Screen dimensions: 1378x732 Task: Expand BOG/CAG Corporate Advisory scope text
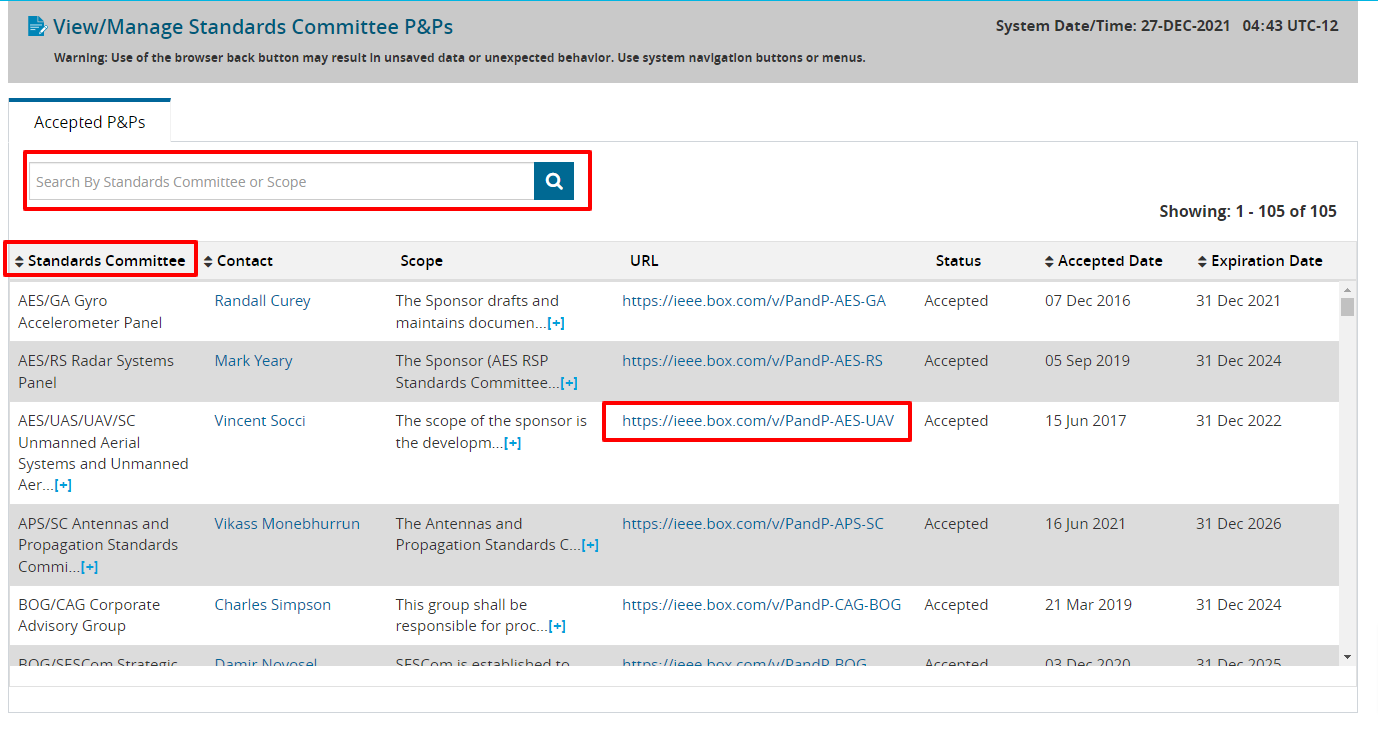tap(557, 626)
